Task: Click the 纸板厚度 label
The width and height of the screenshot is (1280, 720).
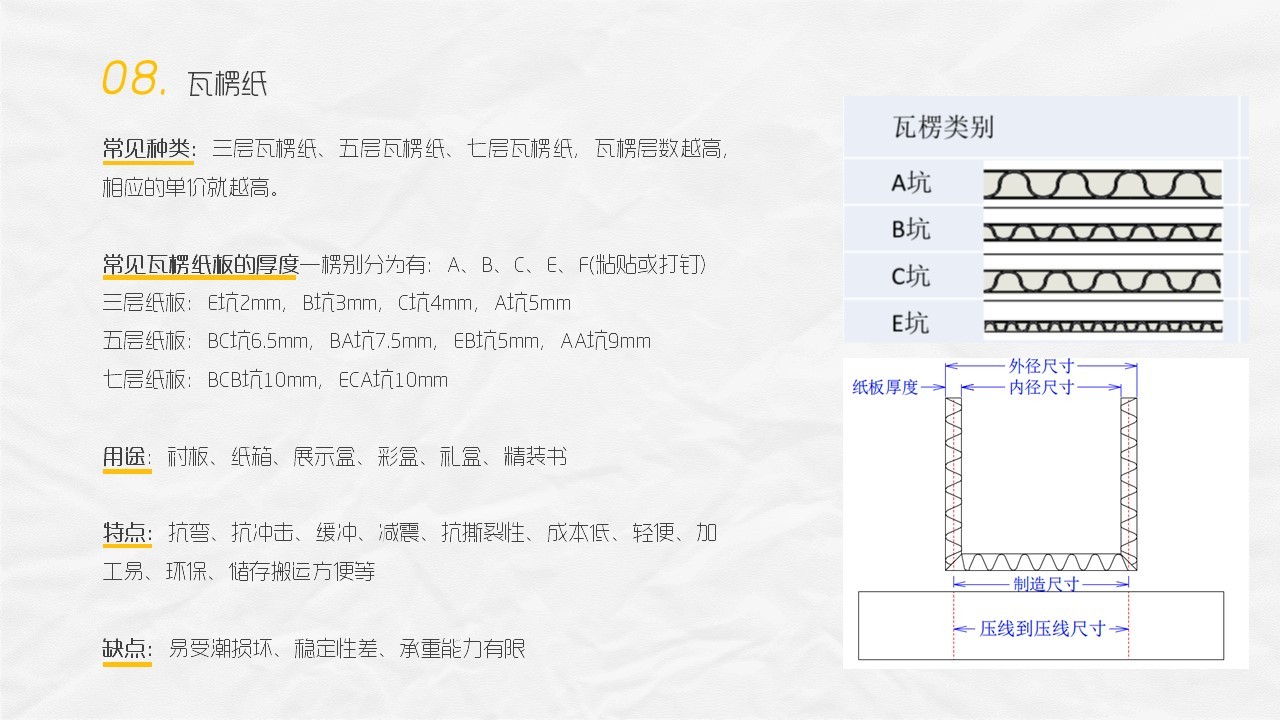Action: pyautogui.click(x=885, y=387)
